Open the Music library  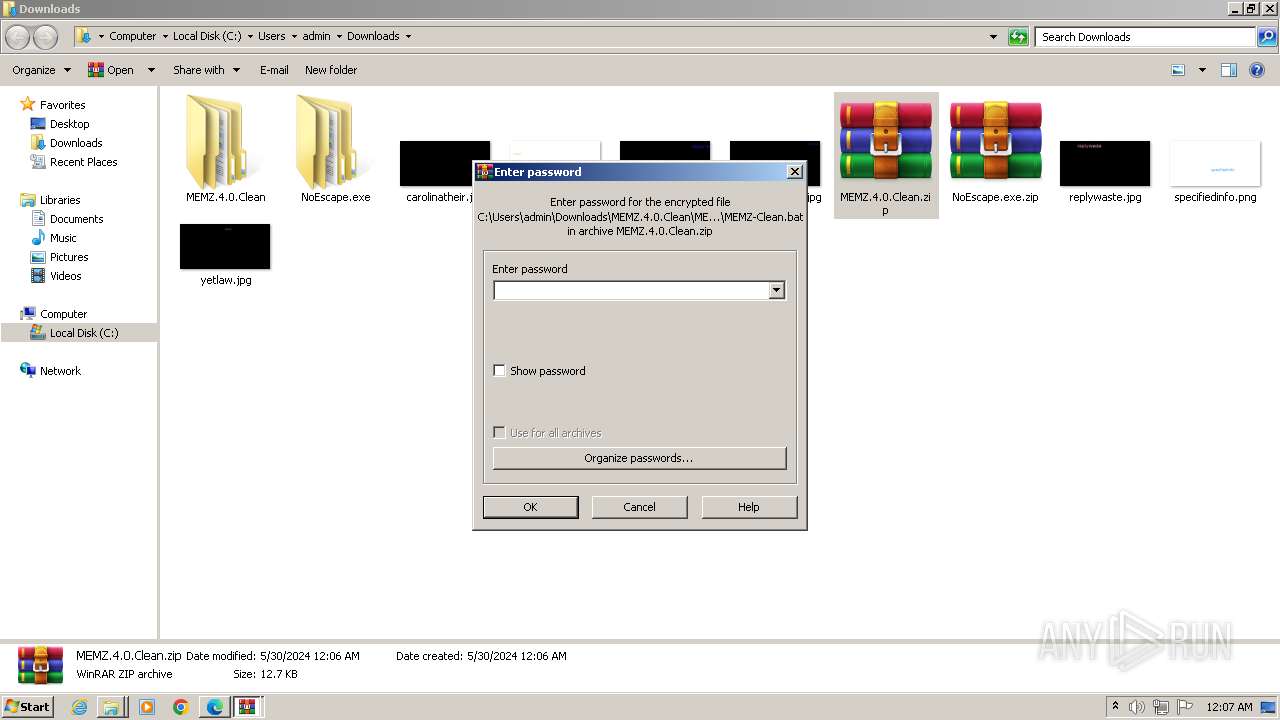point(63,238)
